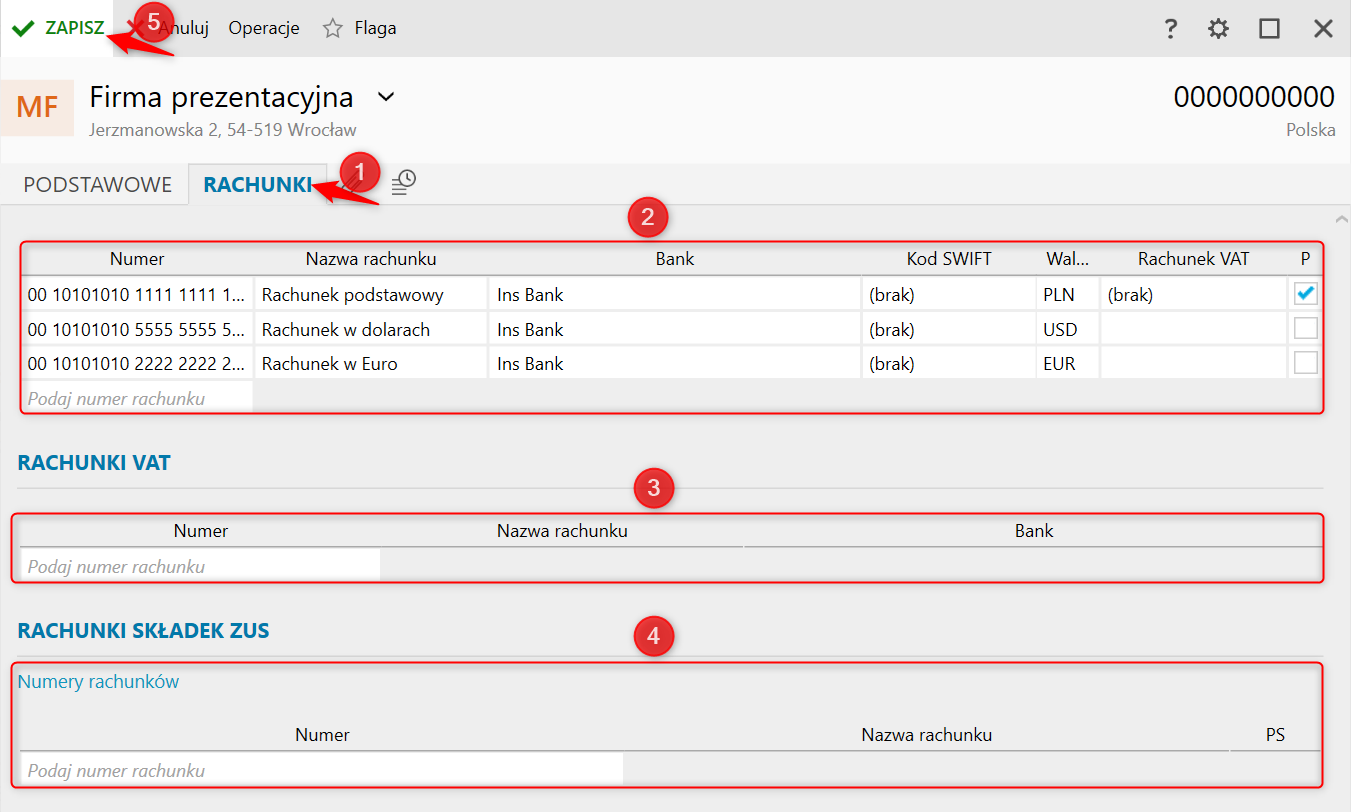Collapse section using small top-right chevron
This screenshot has width=1351, height=812.
click(1341, 218)
